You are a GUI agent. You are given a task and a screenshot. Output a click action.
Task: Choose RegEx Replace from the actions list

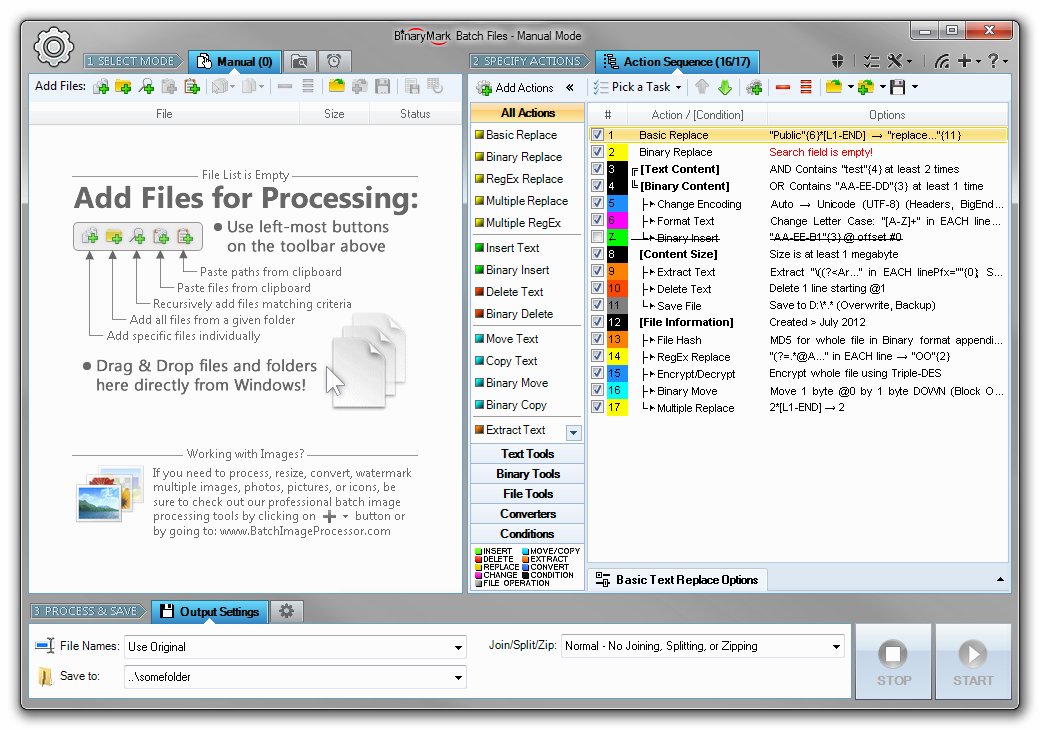(x=524, y=179)
